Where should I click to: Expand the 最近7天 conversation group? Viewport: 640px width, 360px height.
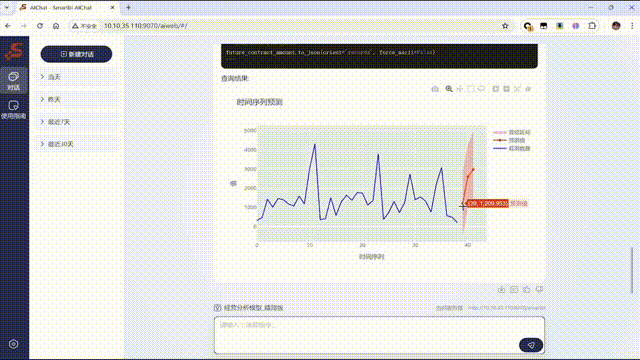coord(78,122)
